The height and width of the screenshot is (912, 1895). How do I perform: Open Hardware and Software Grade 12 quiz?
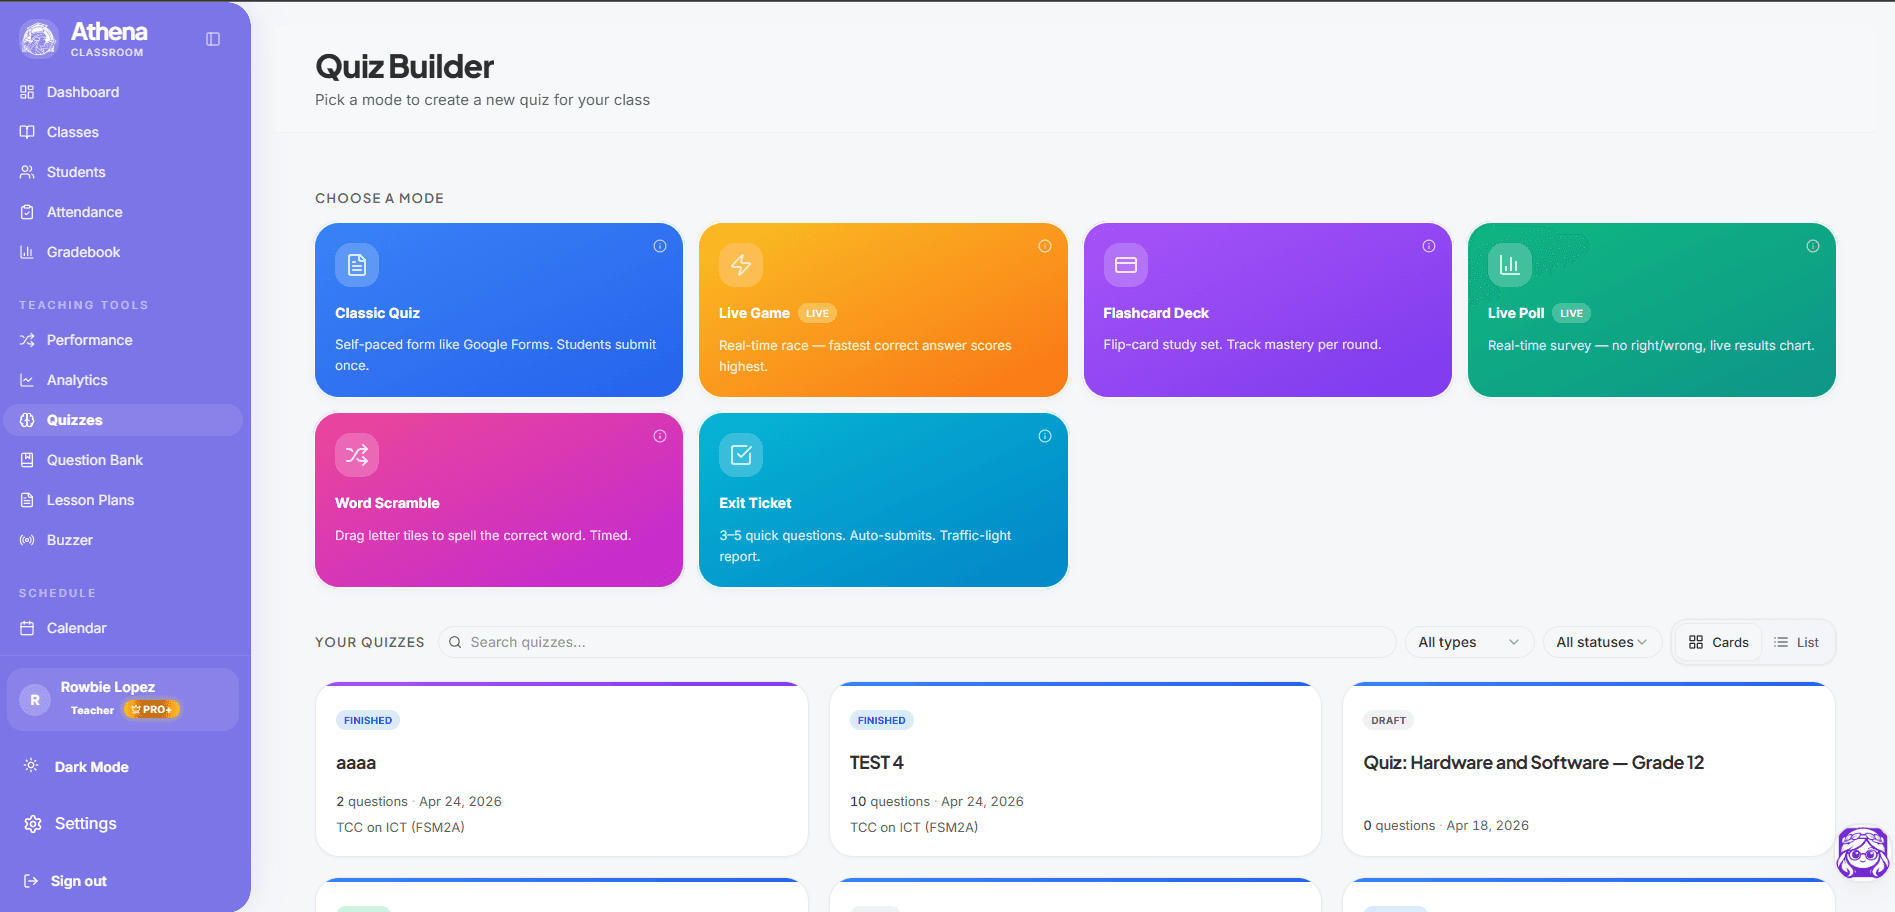pyautogui.click(x=1589, y=770)
